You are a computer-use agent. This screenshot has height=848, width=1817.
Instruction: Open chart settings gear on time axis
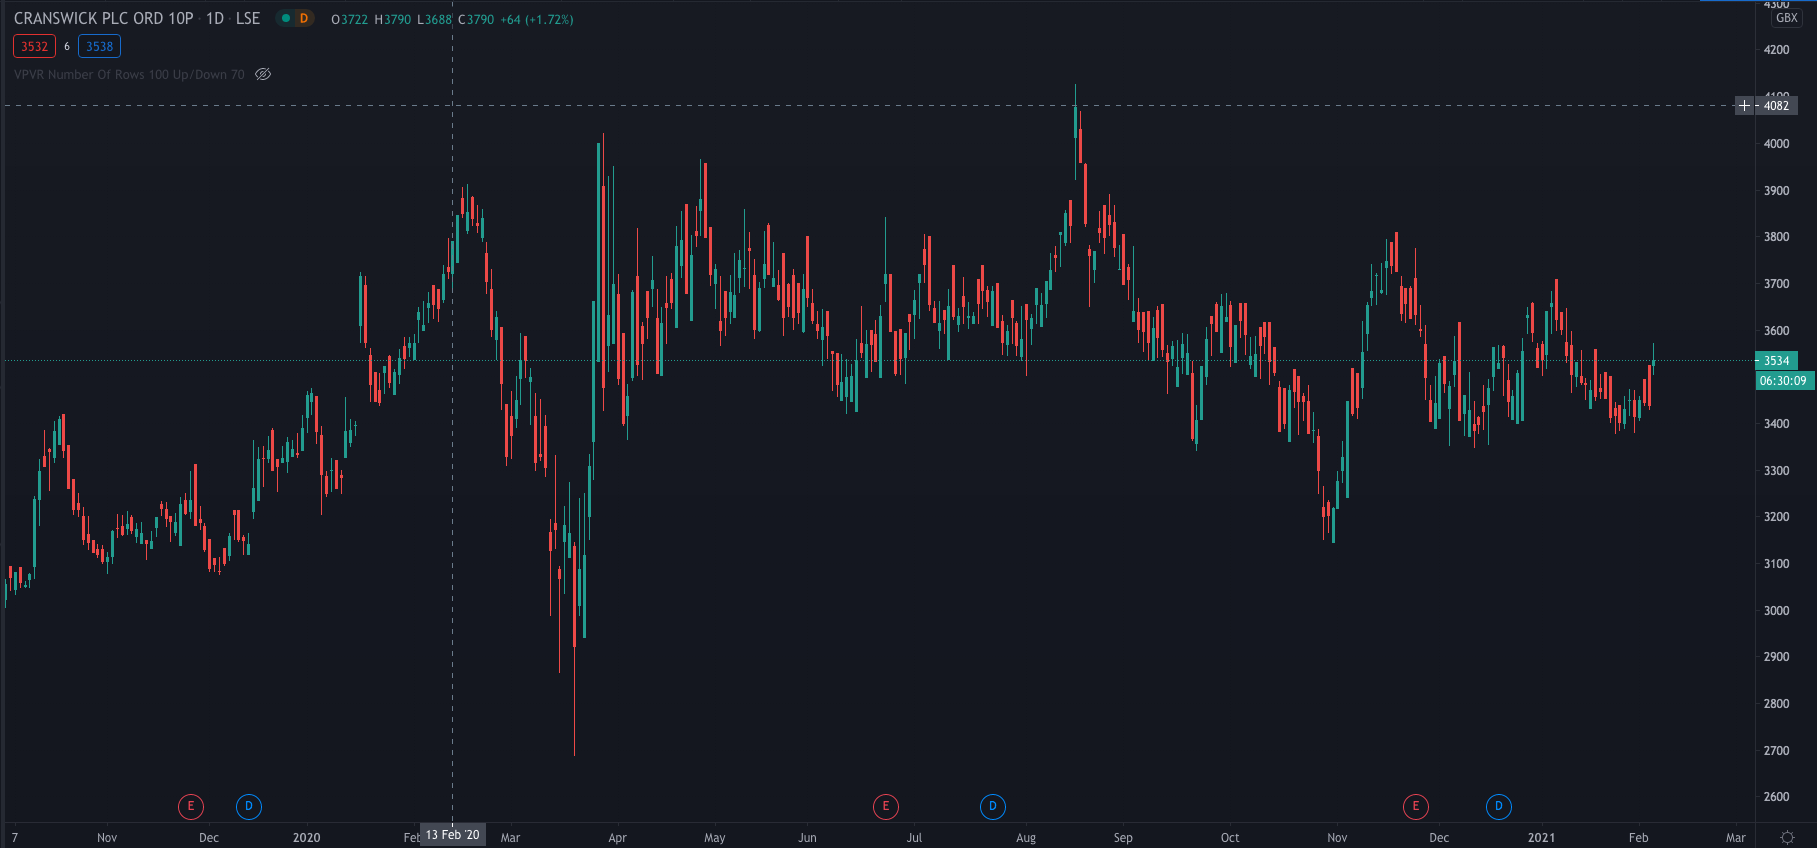pos(1787,837)
